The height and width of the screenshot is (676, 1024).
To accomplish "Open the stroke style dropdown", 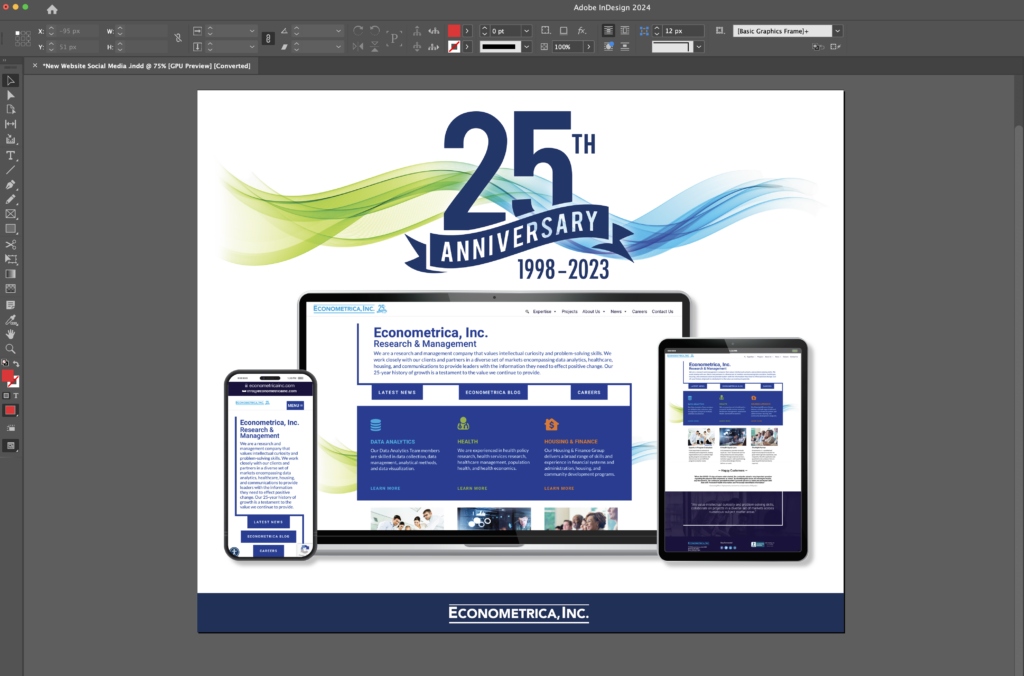I will point(527,46).
